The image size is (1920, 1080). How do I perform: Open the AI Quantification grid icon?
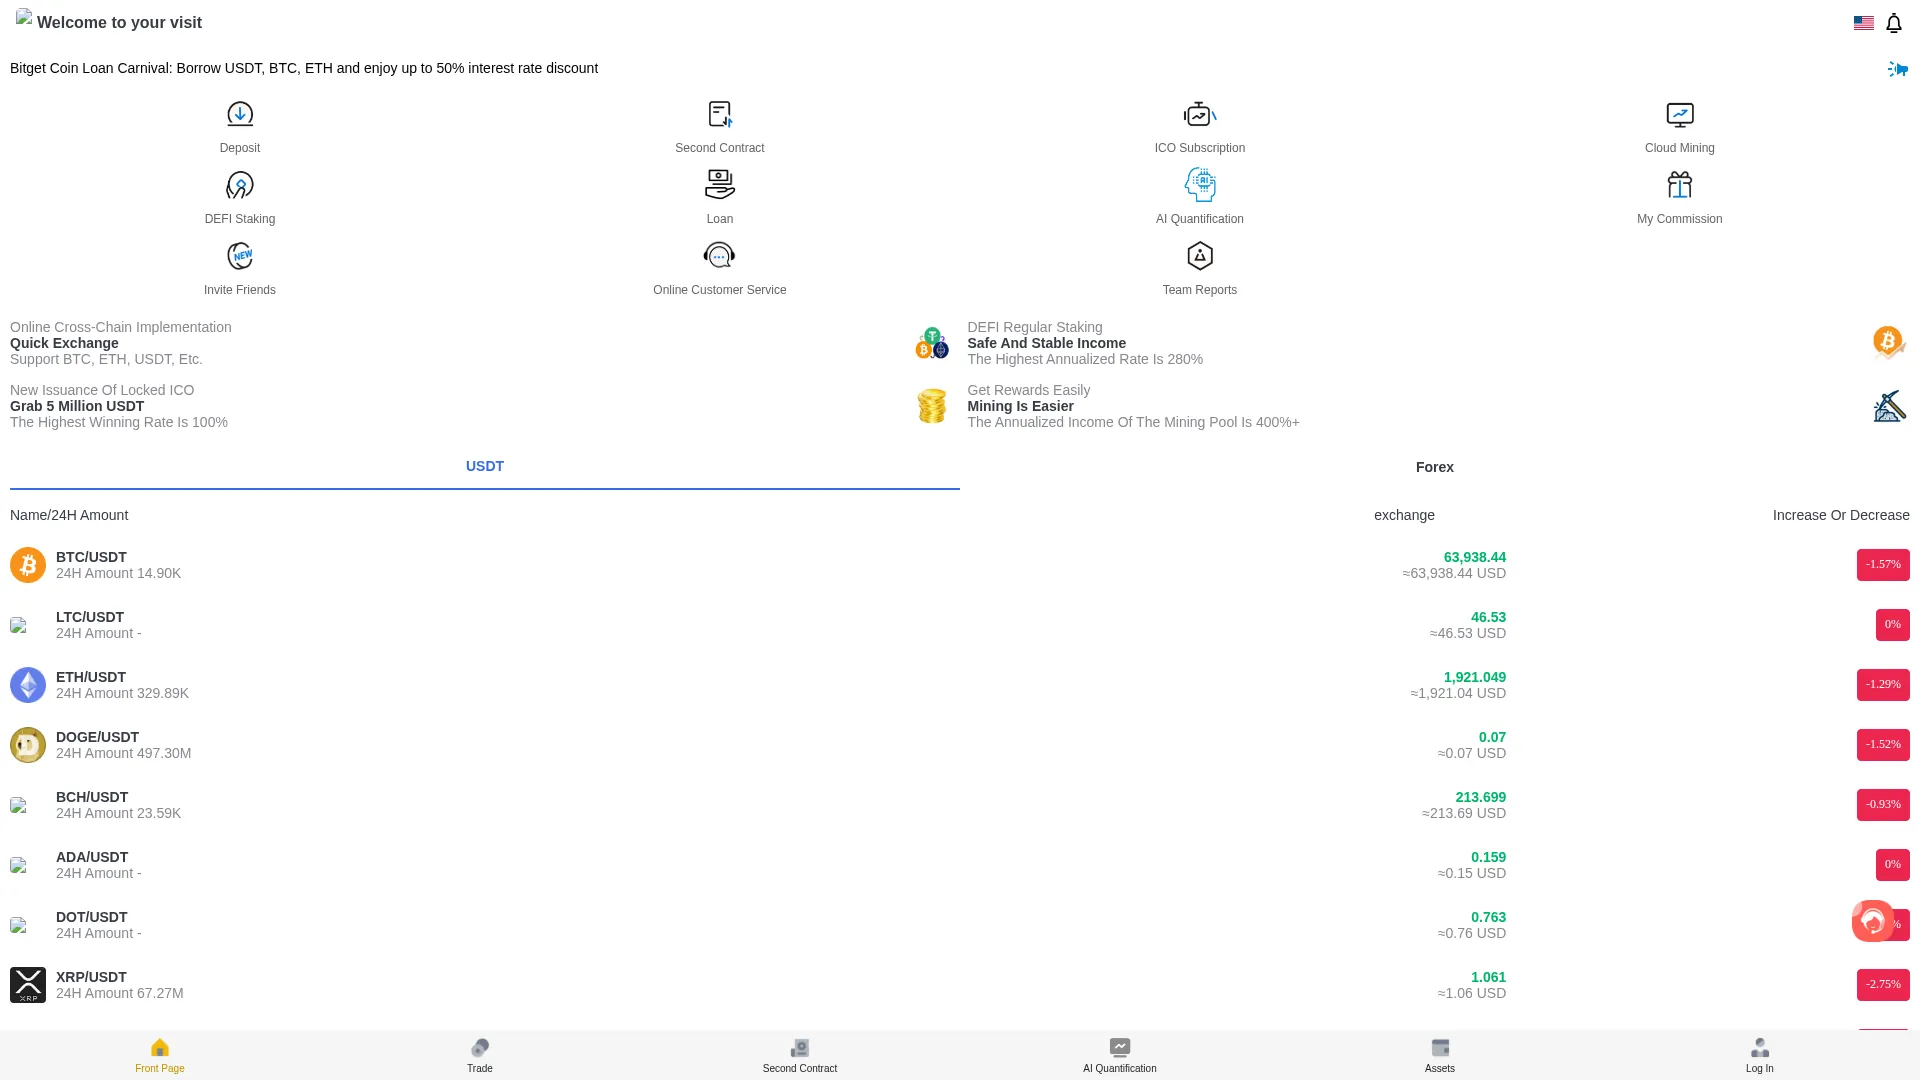coord(1200,185)
